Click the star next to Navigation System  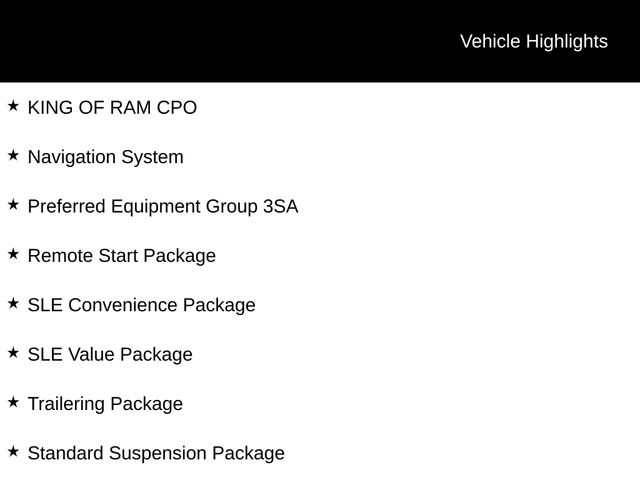[13, 155]
